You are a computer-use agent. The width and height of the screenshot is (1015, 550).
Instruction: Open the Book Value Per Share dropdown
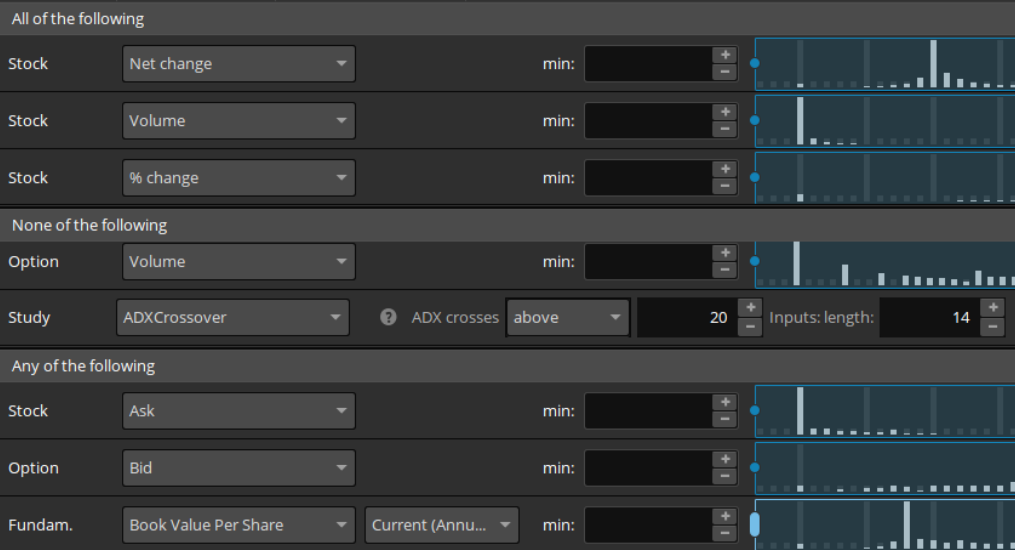point(239,525)
